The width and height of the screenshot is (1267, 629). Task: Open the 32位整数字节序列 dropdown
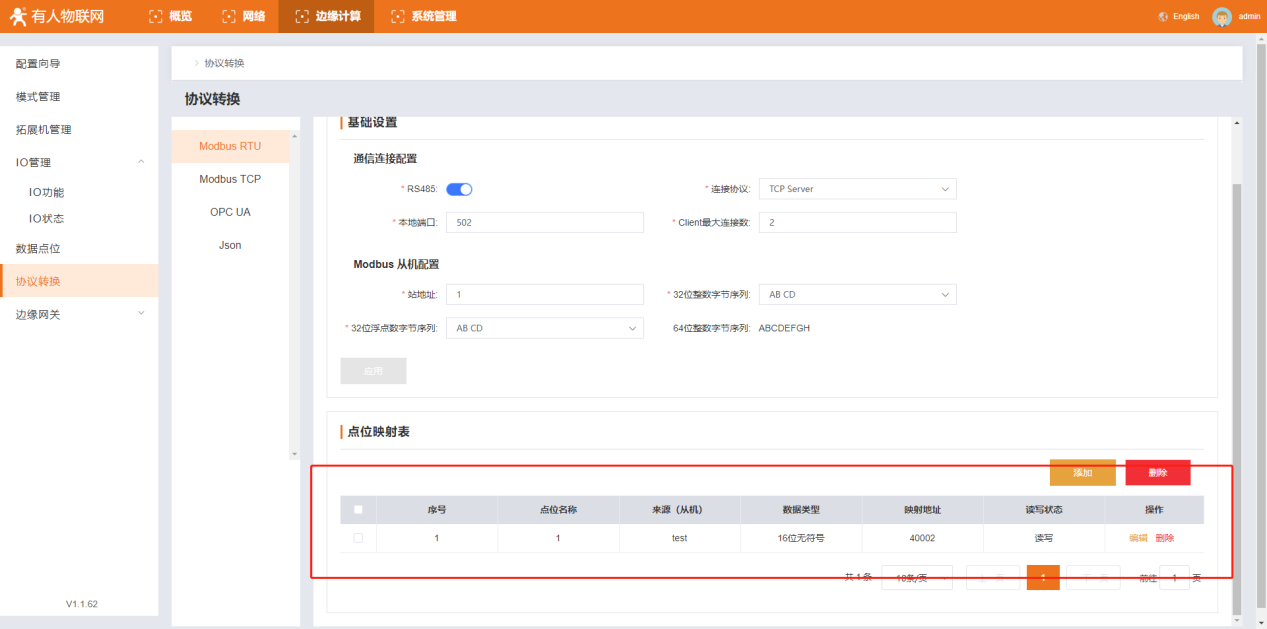pyautogui.click(x=856, y=295)
